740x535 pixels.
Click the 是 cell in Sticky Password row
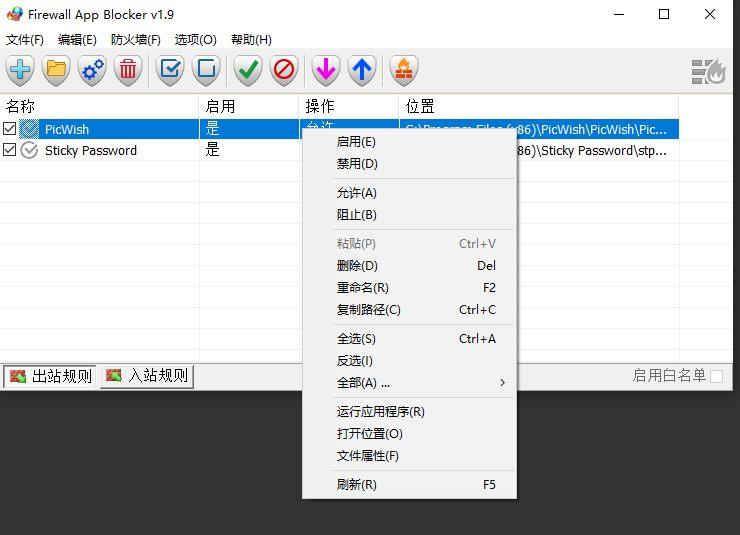(x=212, y=150)
